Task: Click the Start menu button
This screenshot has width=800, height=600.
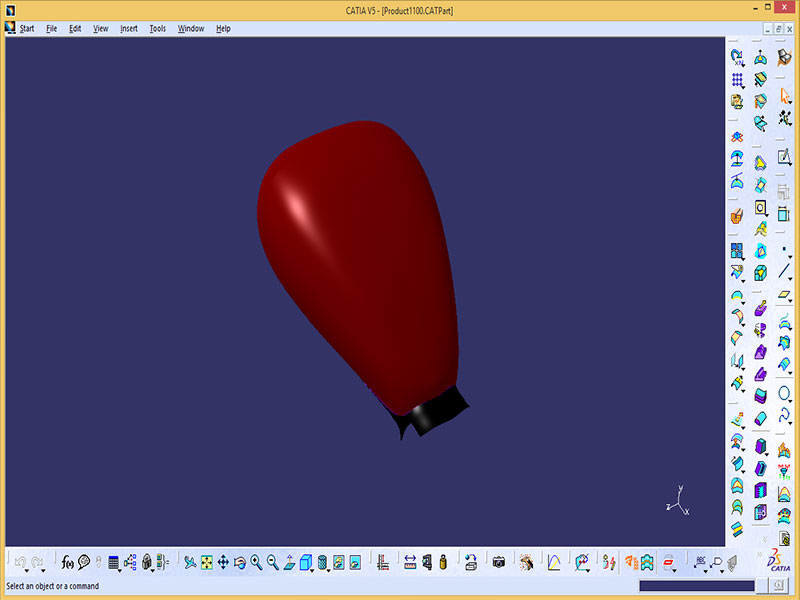Action: (x=27, y=28)
